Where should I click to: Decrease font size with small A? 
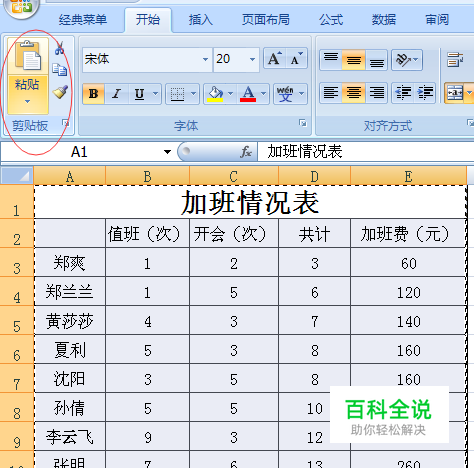pyautogui.click(x=296, y=59)
